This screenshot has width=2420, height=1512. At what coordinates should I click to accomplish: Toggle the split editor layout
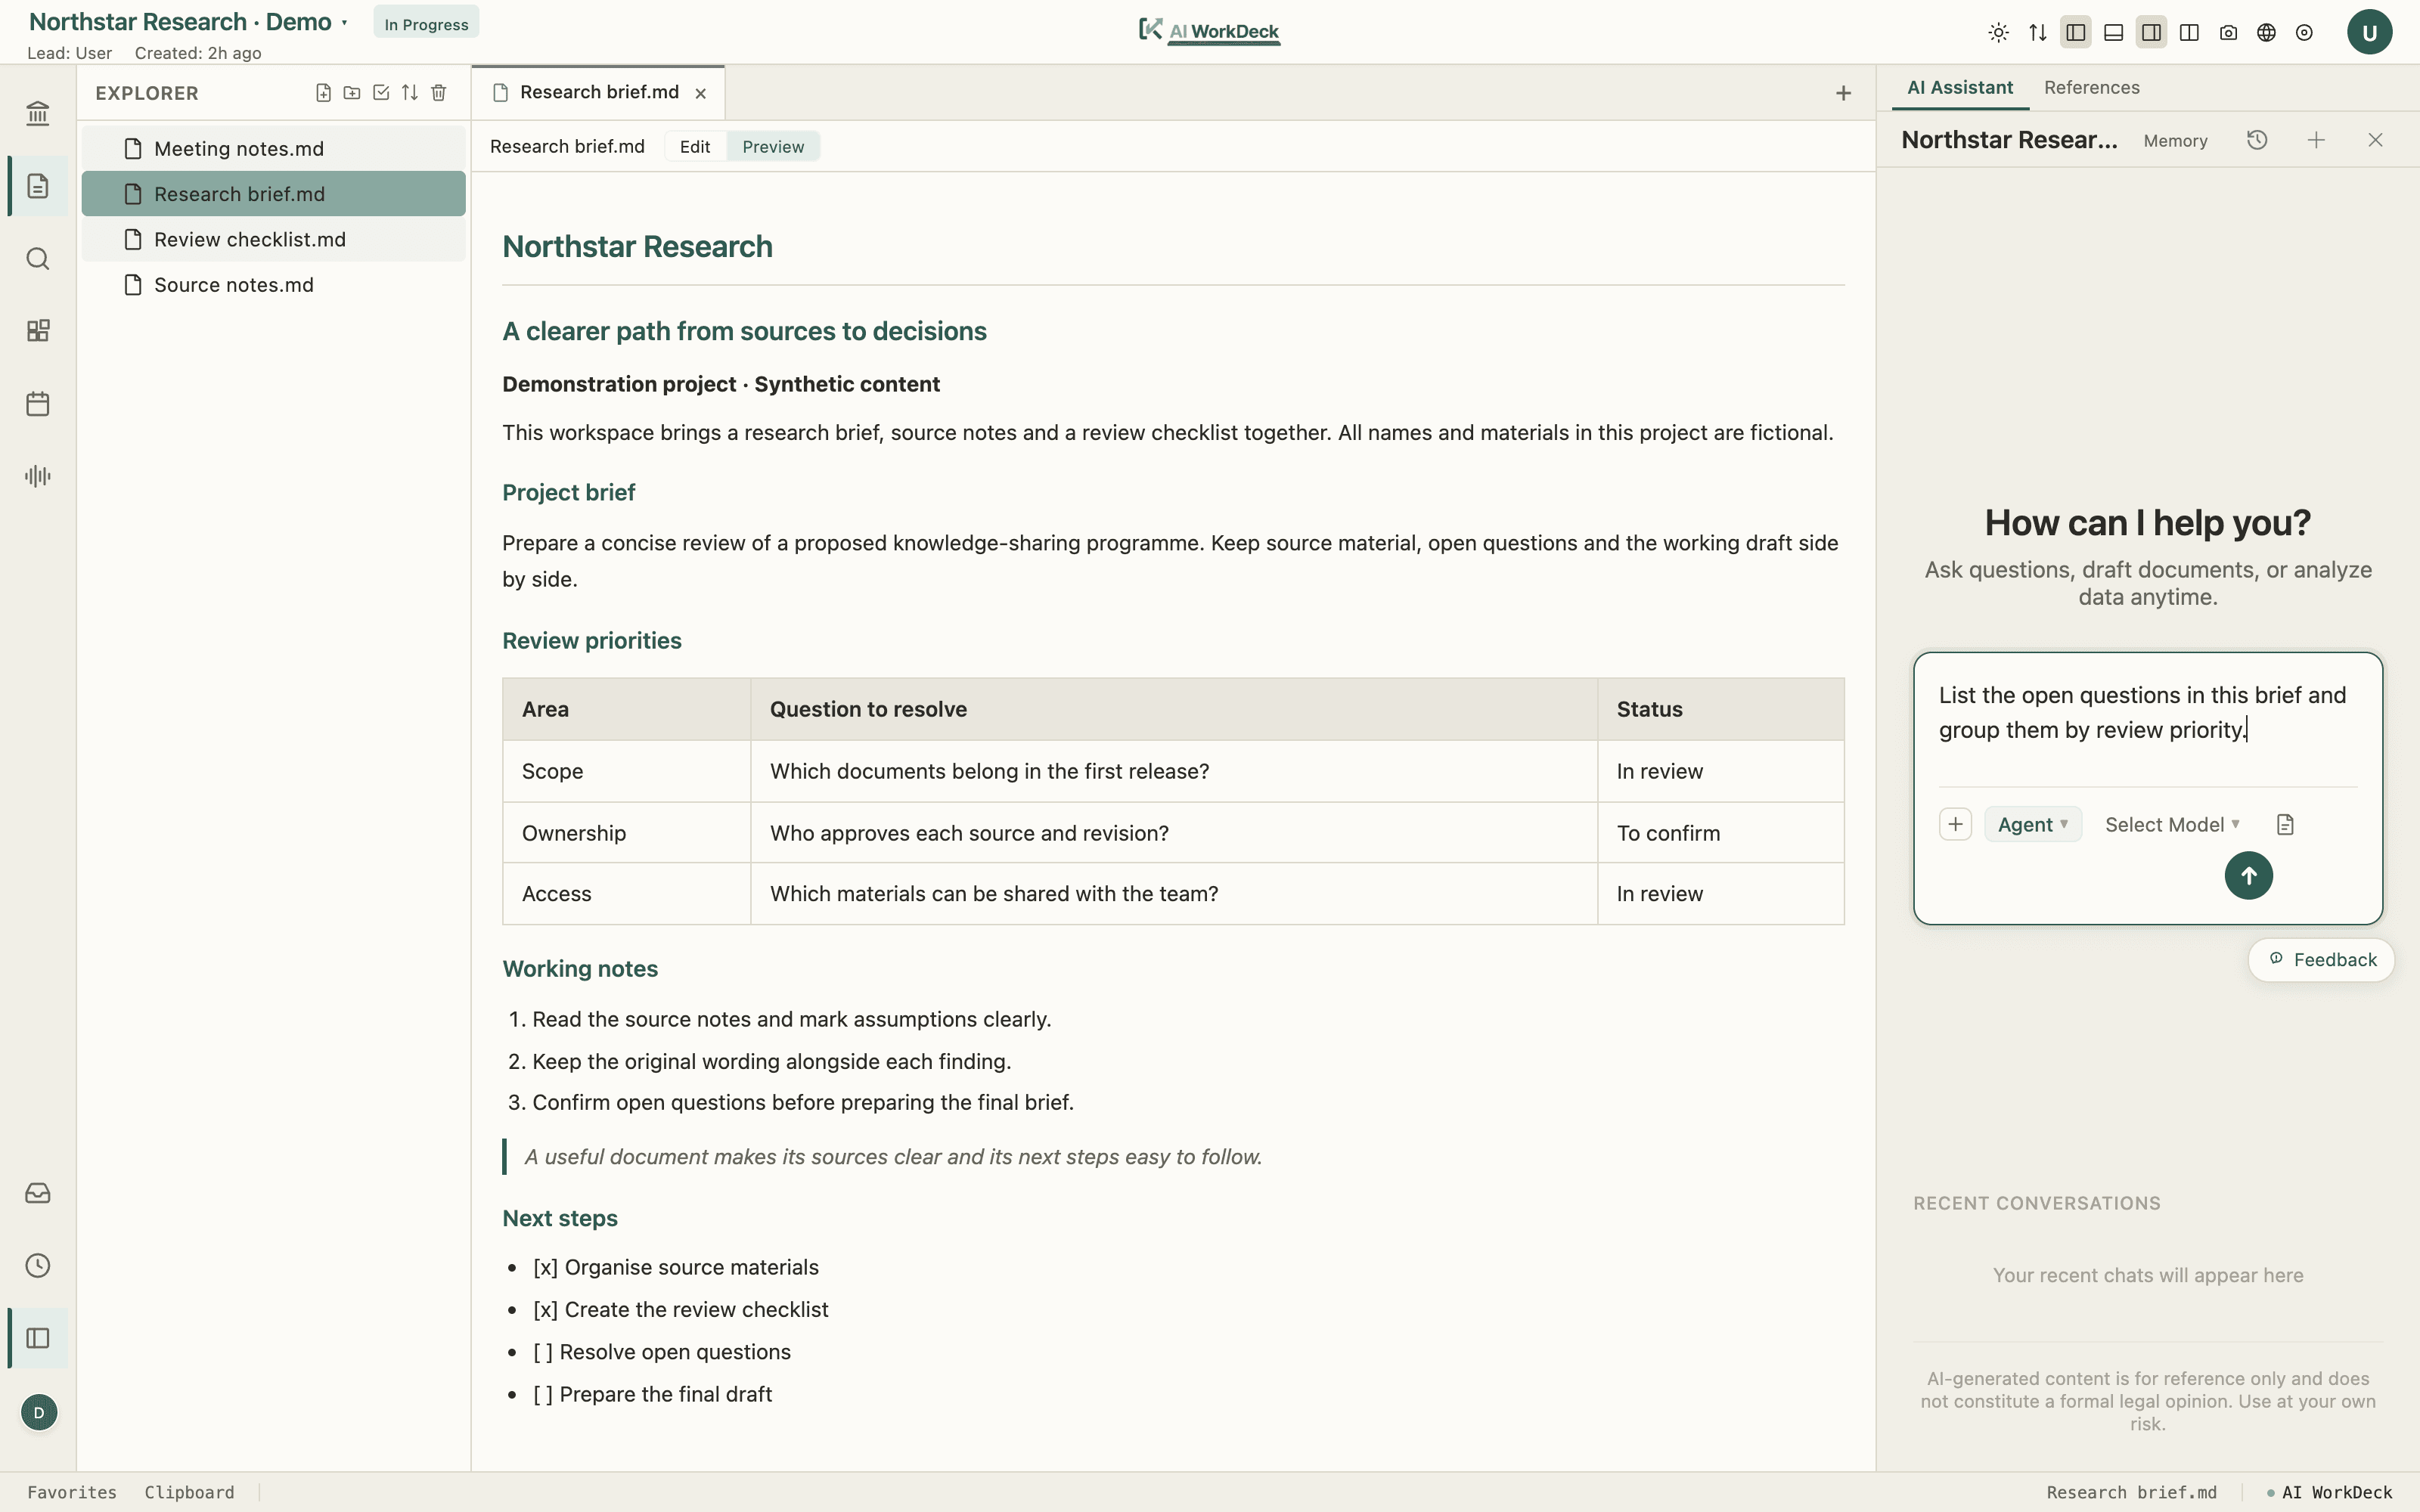tap(2189, 33)
